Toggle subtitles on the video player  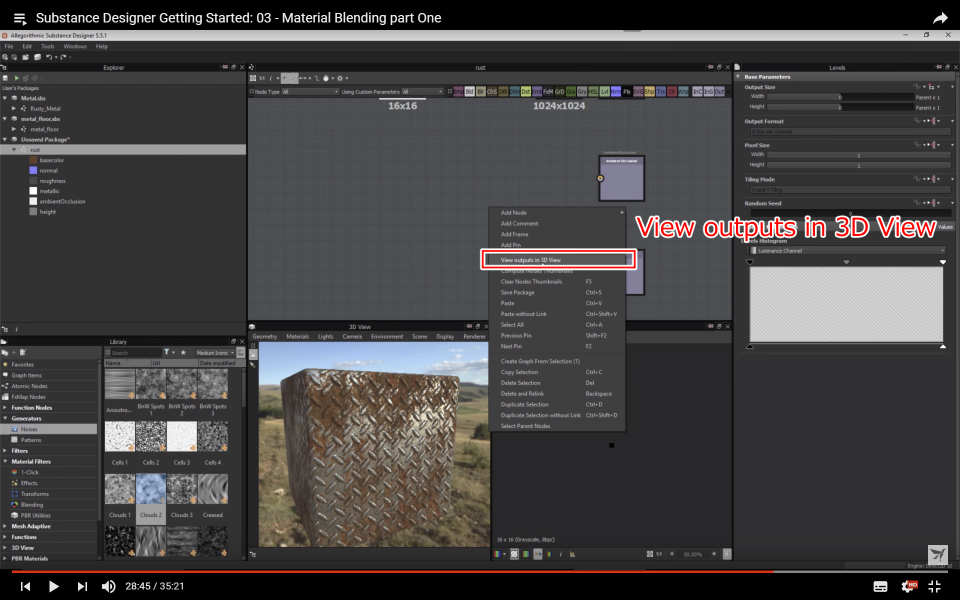(x=881, y=586)
